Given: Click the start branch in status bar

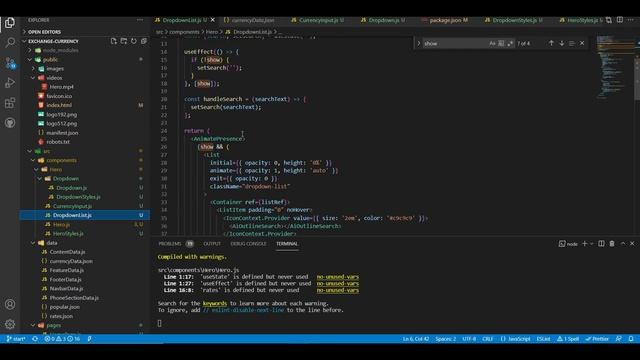Looking at the screenshot, I should click(x=16, y=339).
